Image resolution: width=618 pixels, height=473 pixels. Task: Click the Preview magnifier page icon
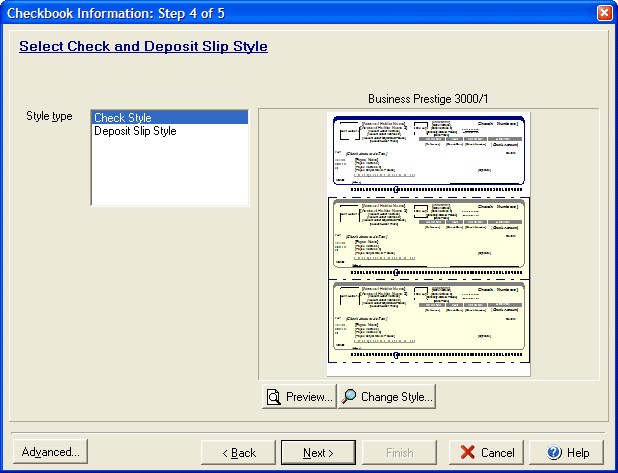[x=273, y=397]
